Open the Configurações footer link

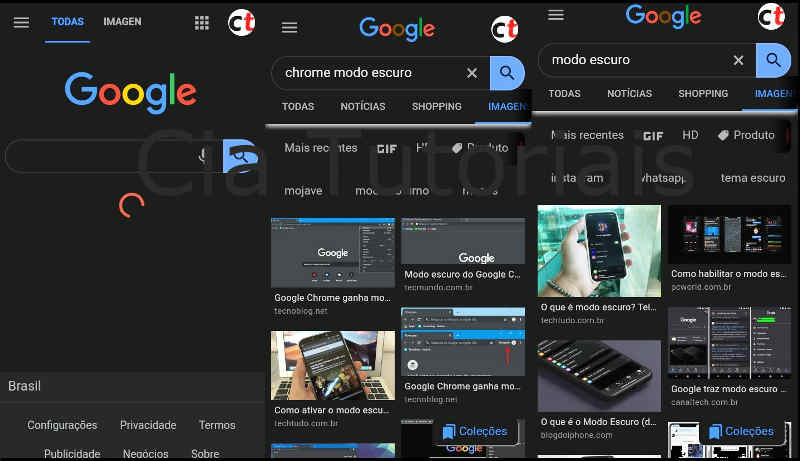click(x=62, y=425)
